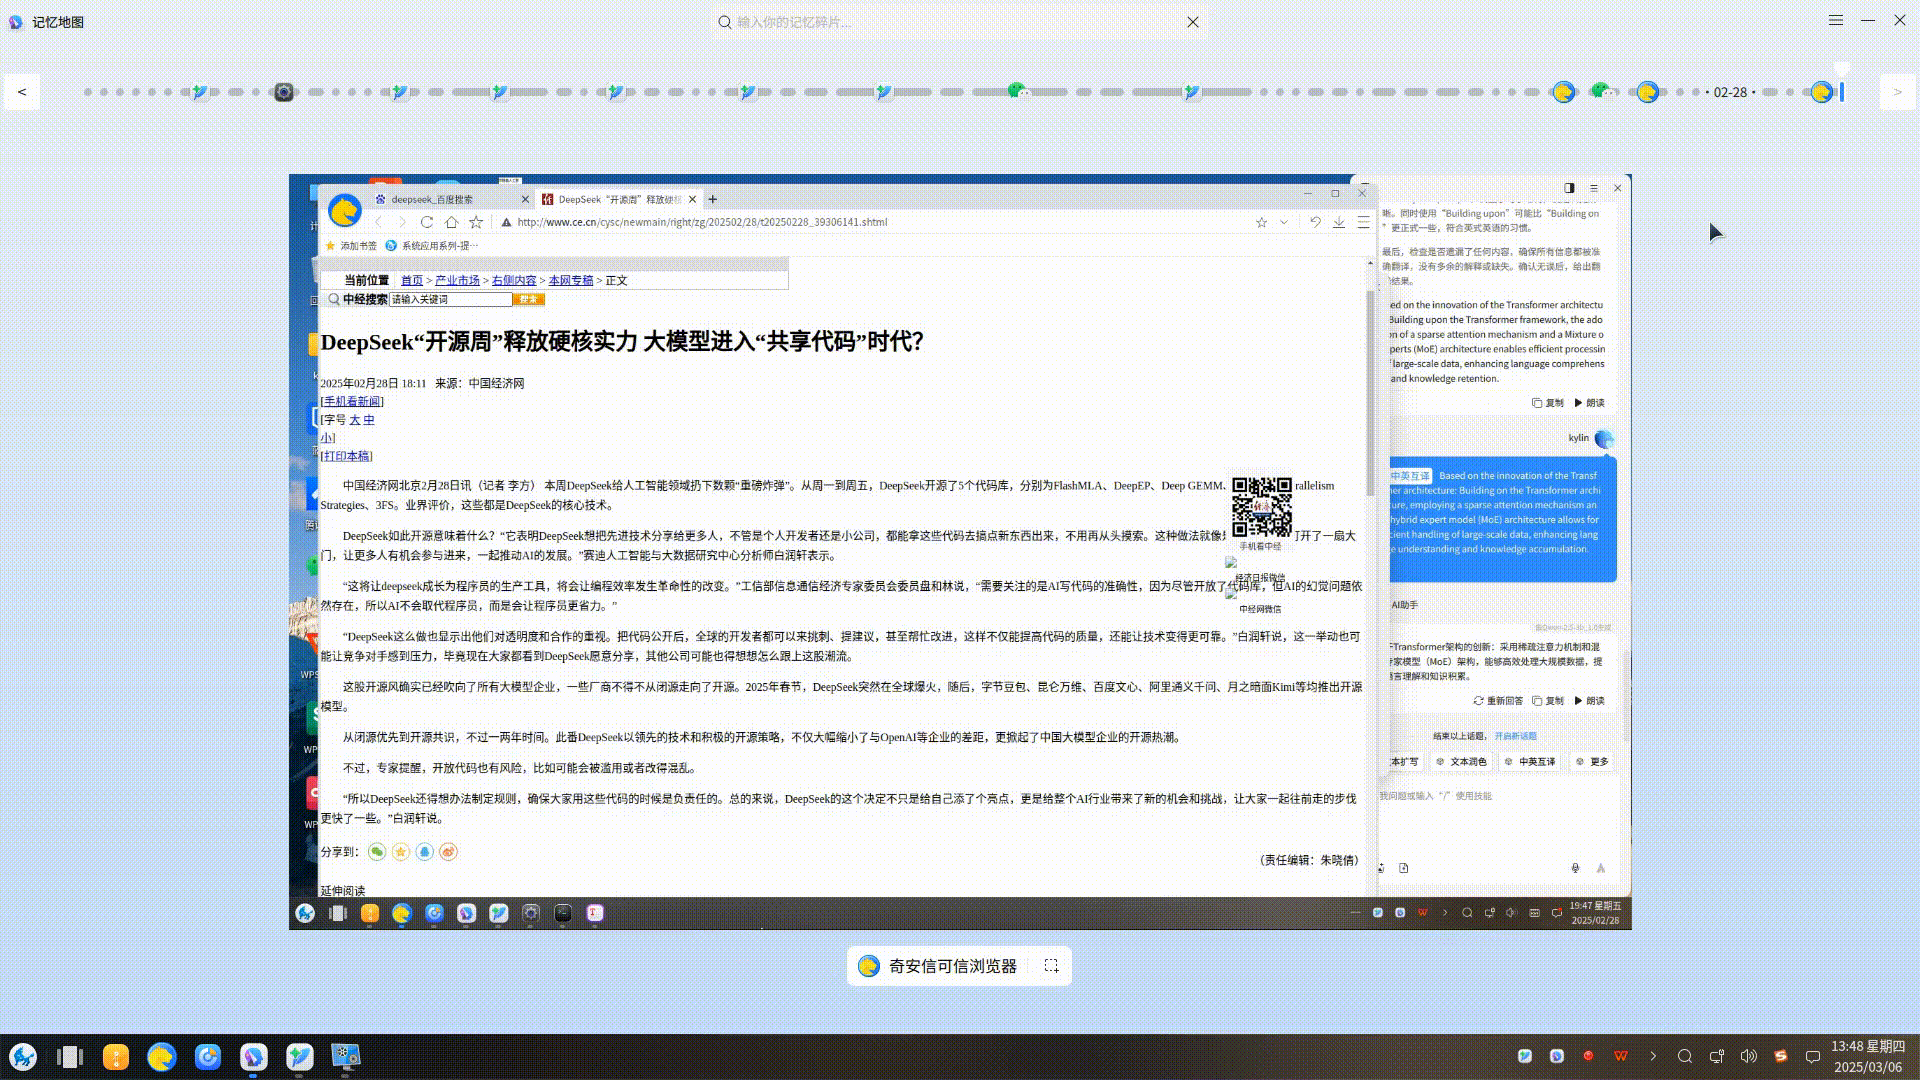Click the red circular tray icon

tap(1589, 1056)
